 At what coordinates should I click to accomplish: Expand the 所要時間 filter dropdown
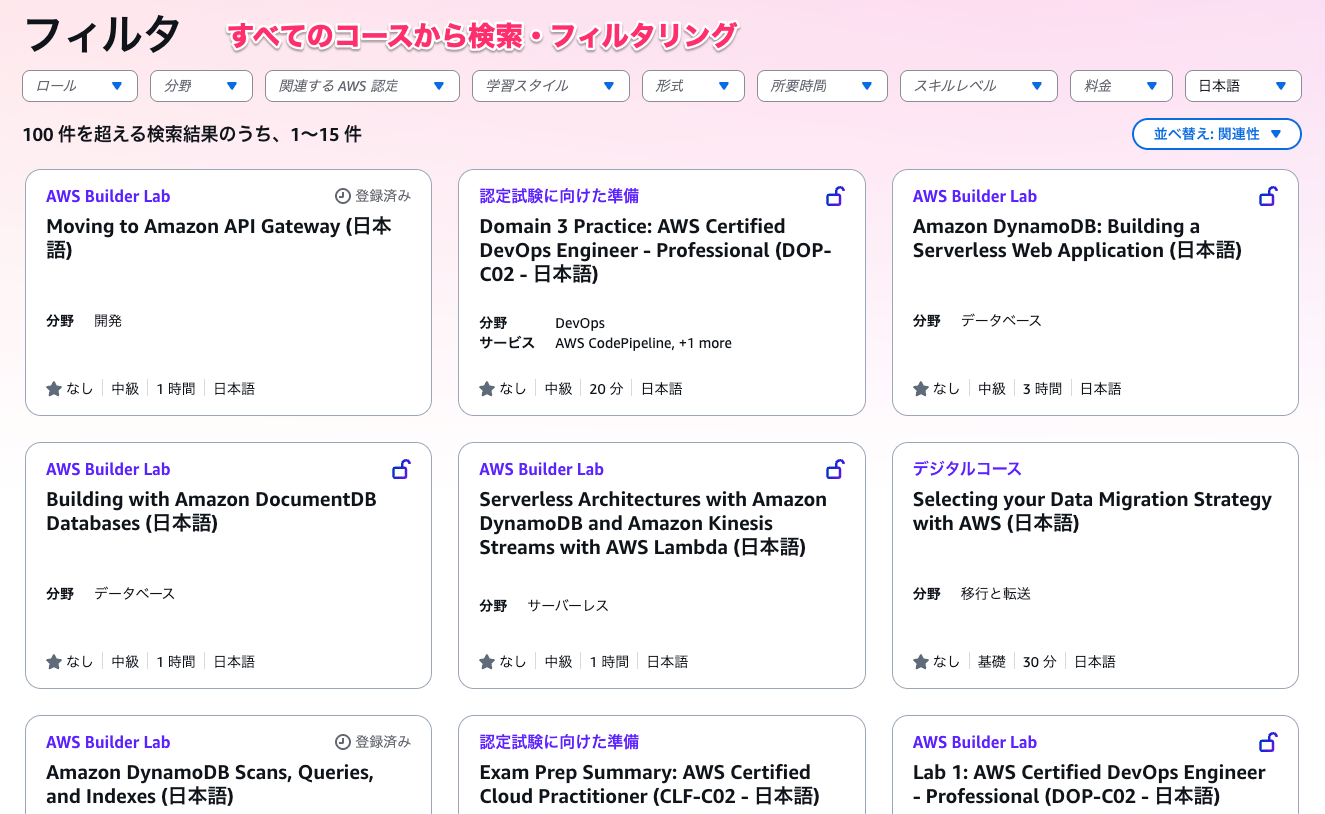822,86
